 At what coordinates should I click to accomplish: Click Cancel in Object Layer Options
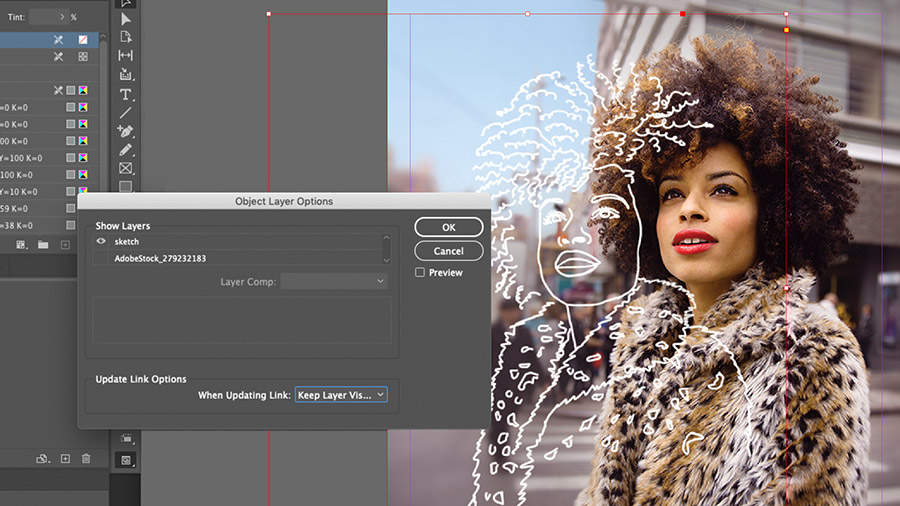pos(449,251)
